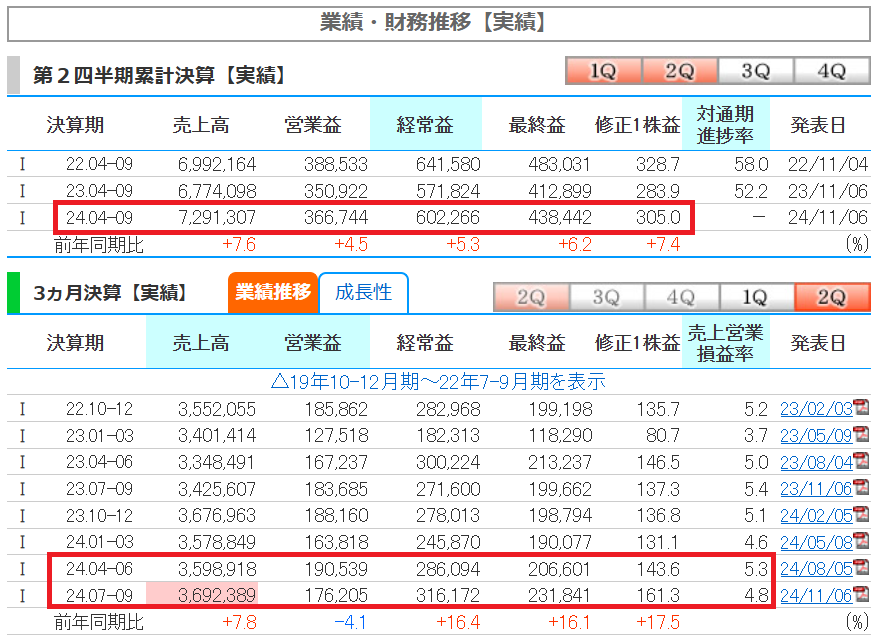Switch to 業績推移 tab
This screenshot has width=878, height=635.
pos(273,292)
